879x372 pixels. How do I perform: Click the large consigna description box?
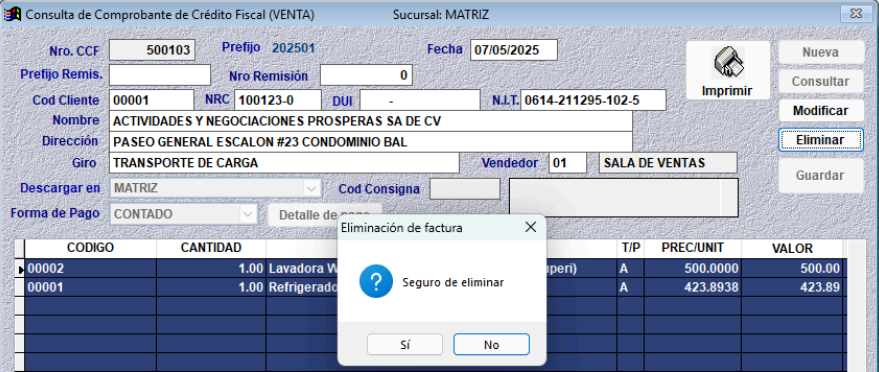click(623, 197)
